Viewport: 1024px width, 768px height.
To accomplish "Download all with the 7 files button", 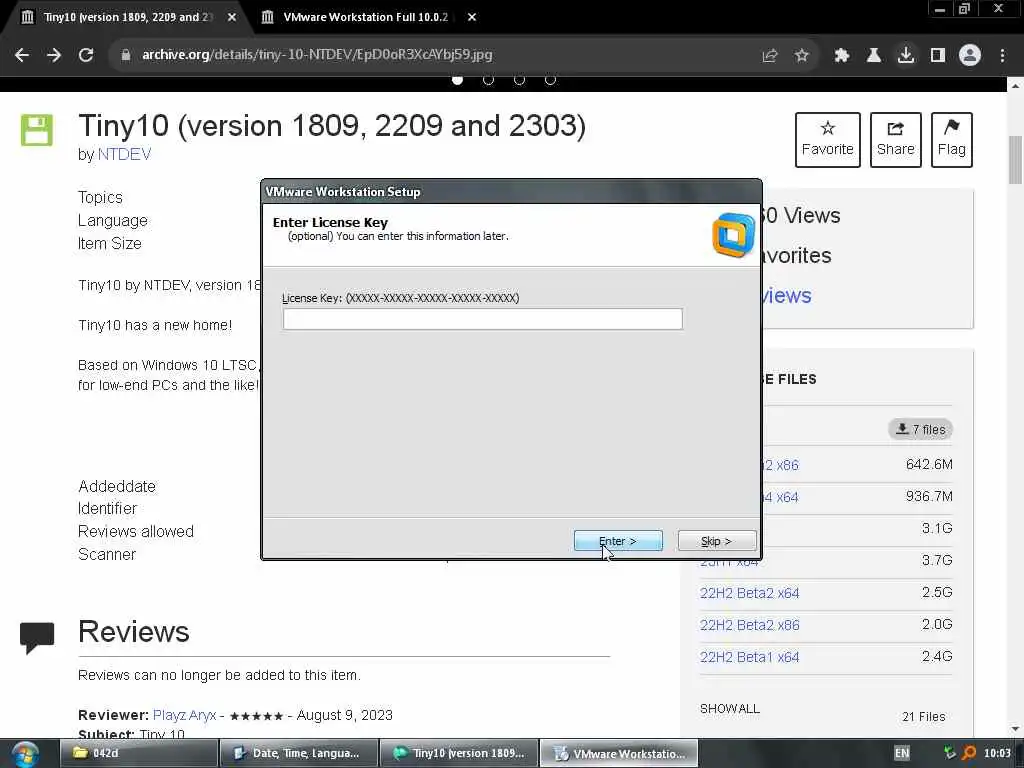I will tap(920, 429).
